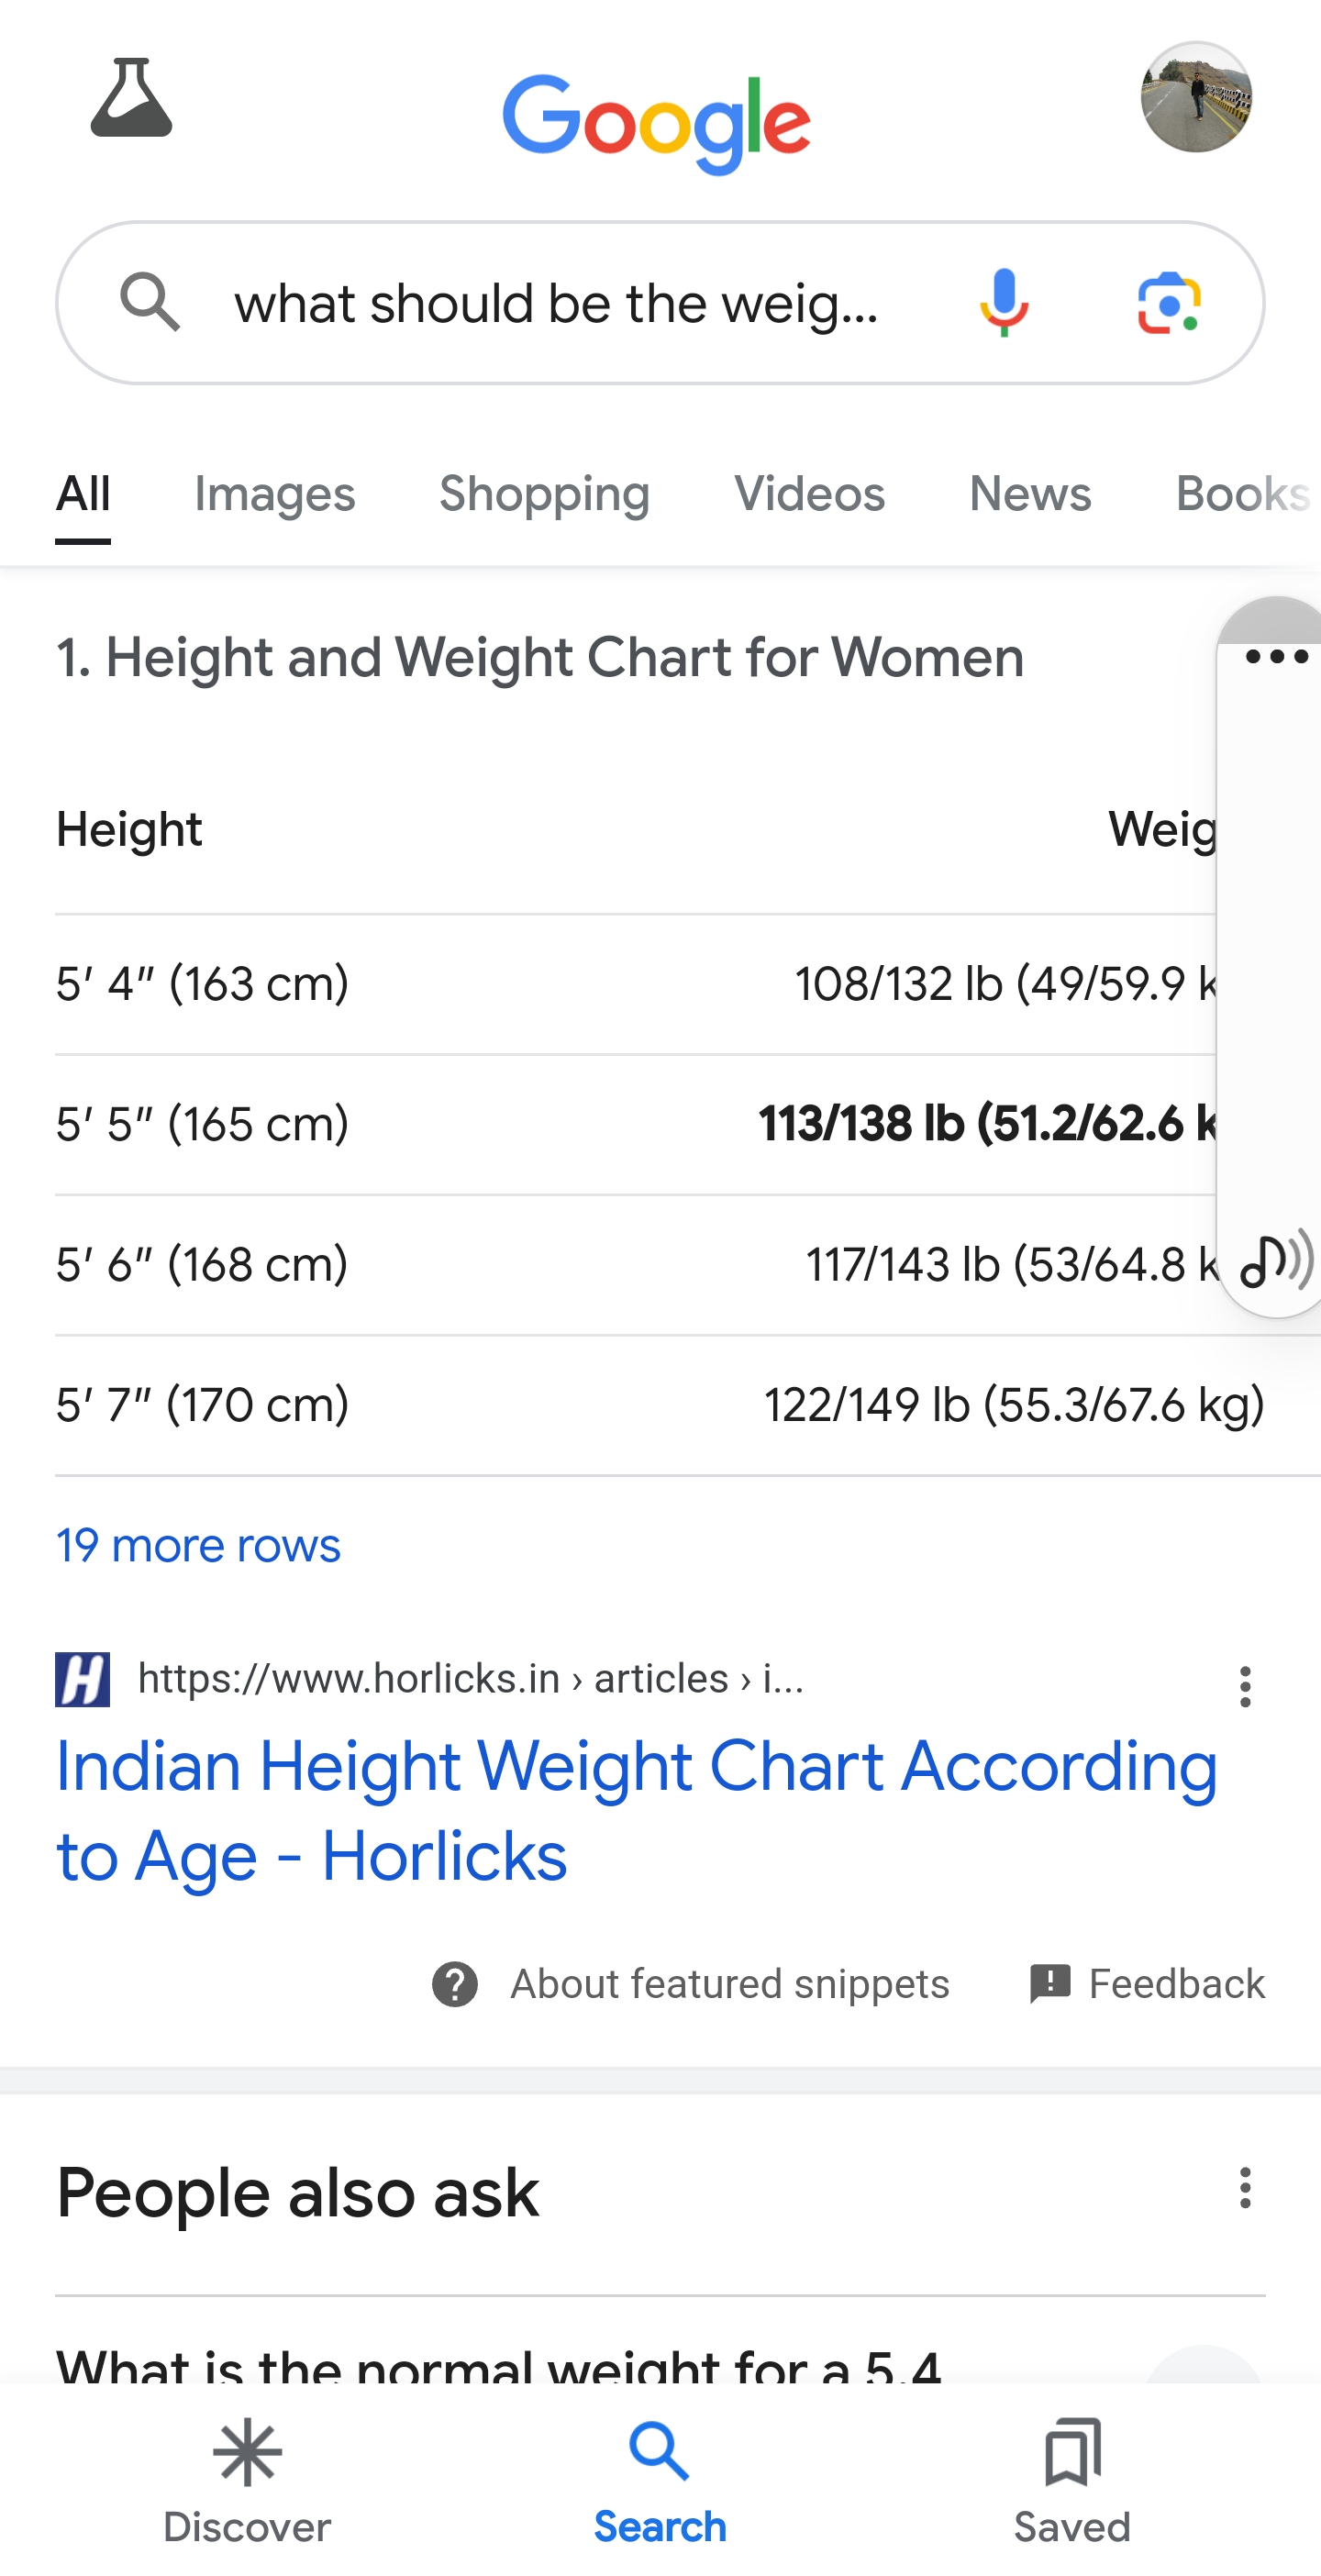Image resolution: width=1321 pixels, height=2576 pixels.
Task: Expand table with 19 more rows
Action: pos(198,1545)
